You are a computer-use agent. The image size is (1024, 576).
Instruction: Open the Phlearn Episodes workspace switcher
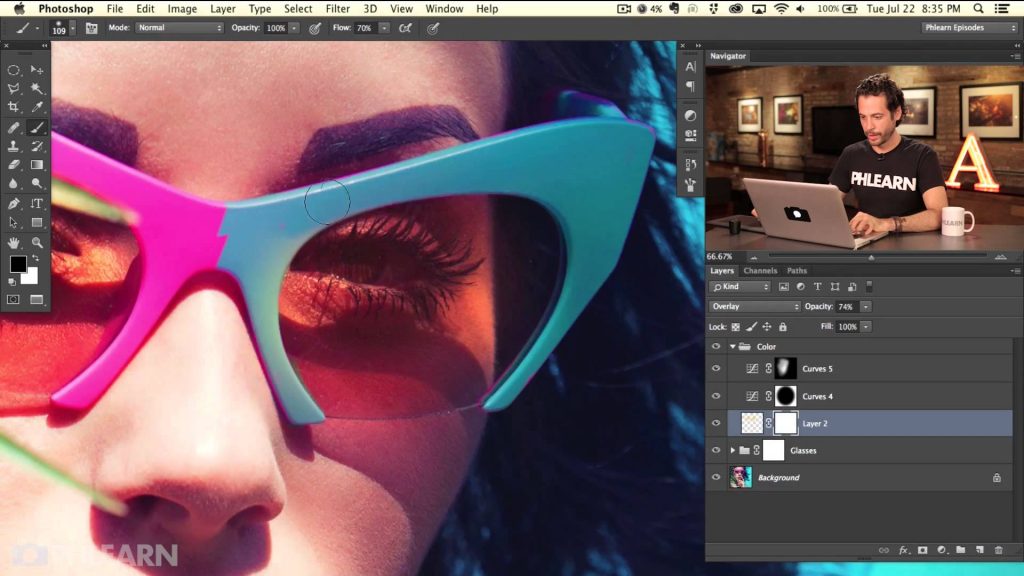(969, 28)
